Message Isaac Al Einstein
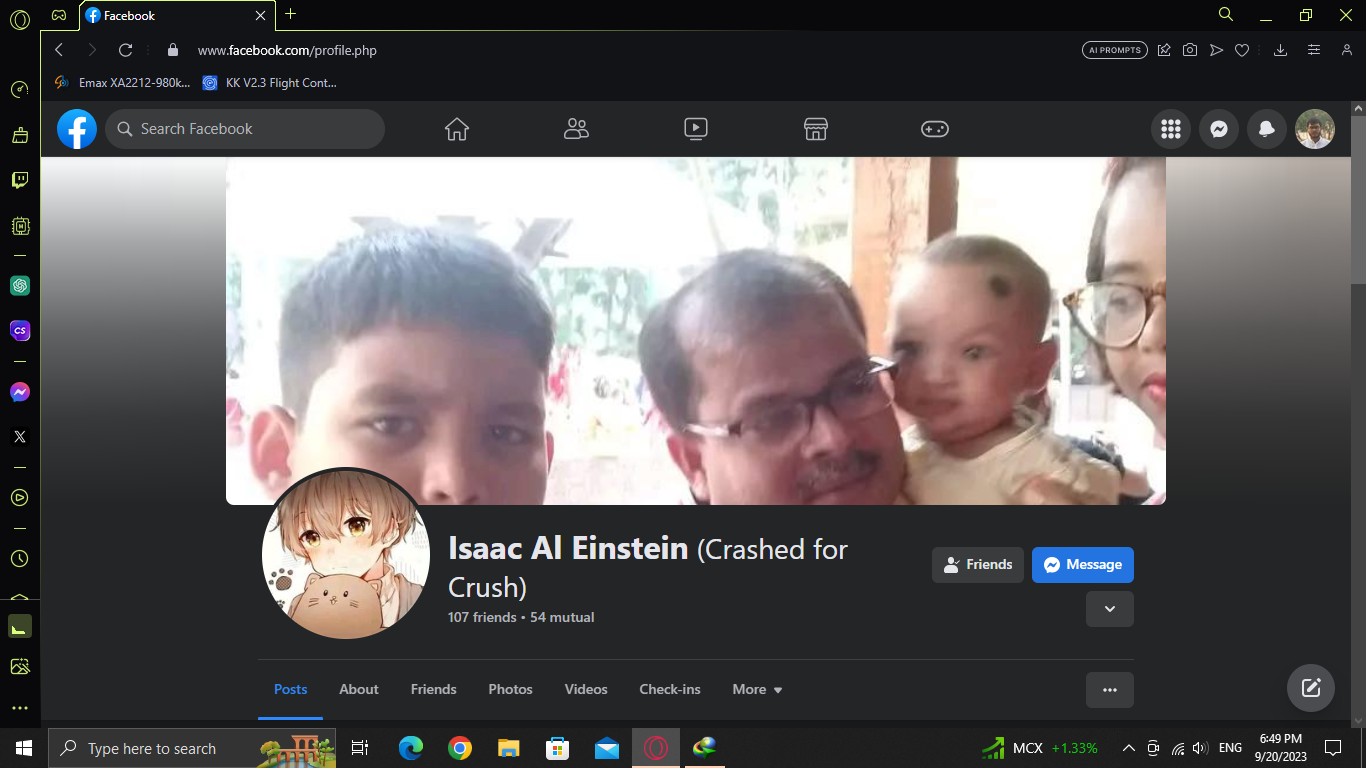This screenshot has height=768, width=1366. (x=1083, y=565)
